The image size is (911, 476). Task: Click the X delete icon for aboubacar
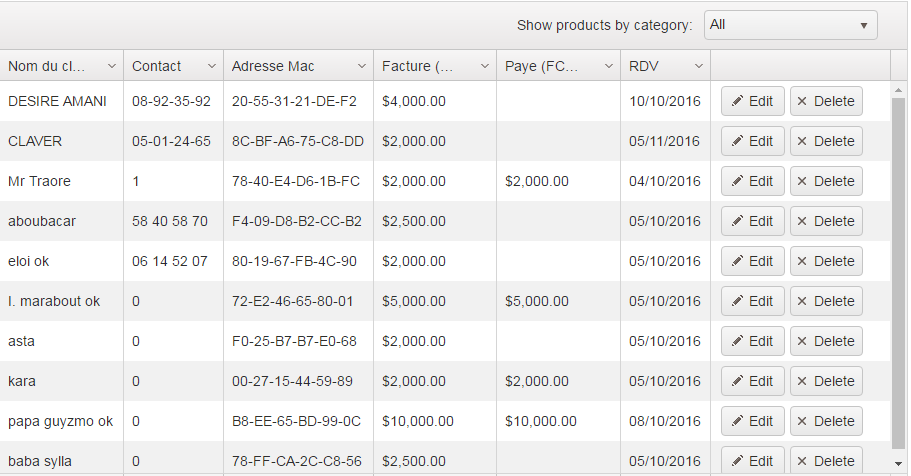coord(802,221)
